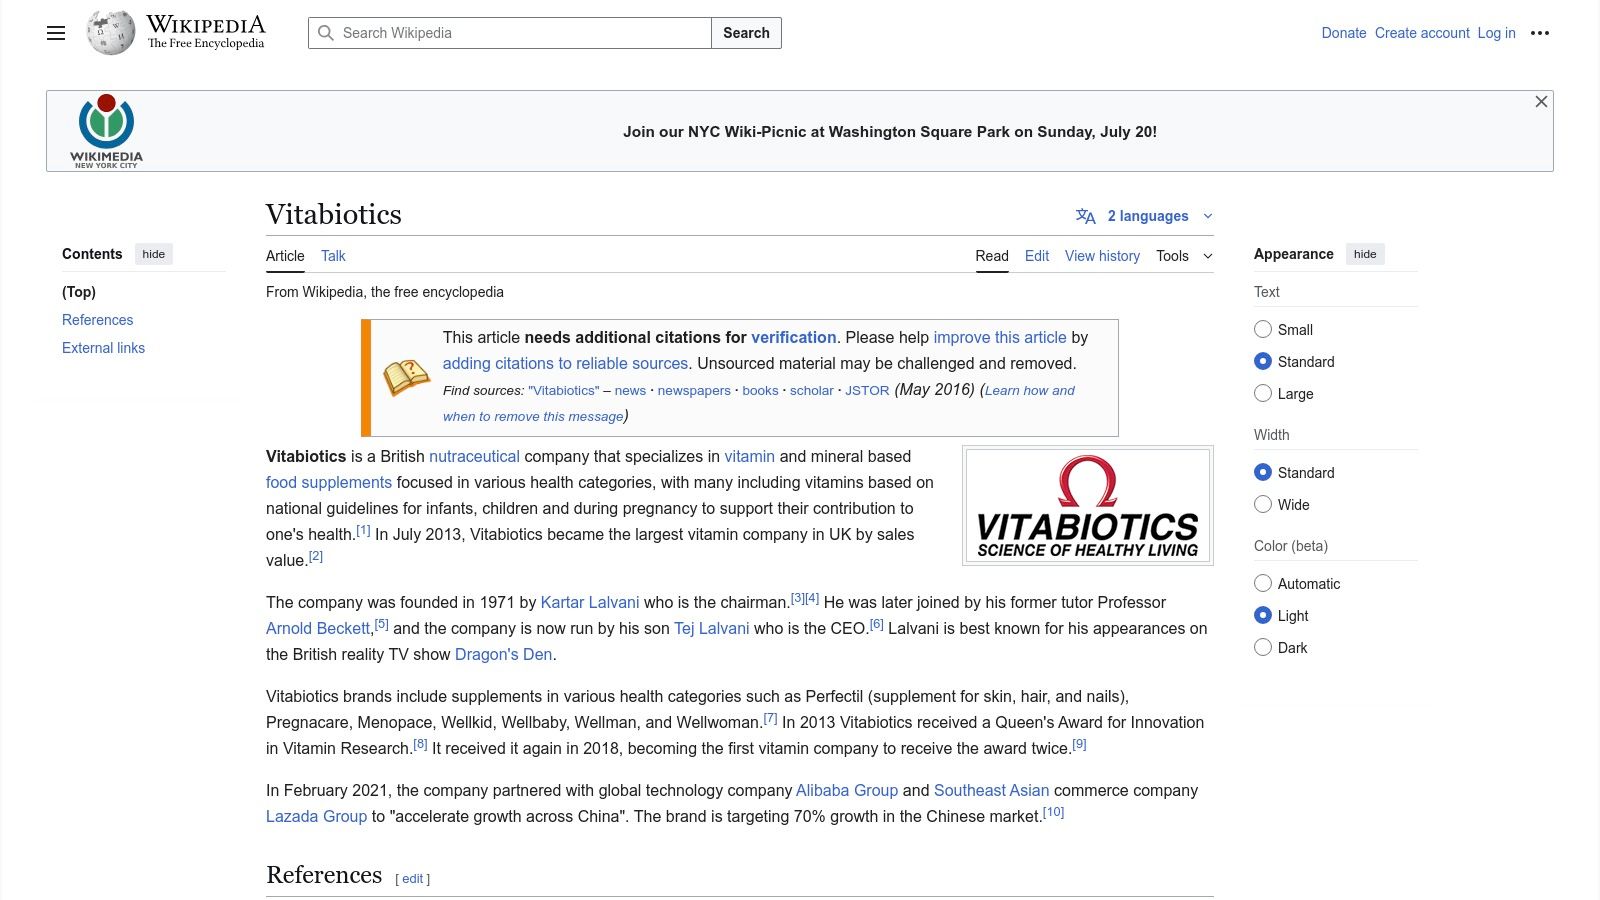The width and height of the screenshot is (1600, 900).
Task: Open the View history tab
Action: pyautogui.click(x=1102, y=256)
